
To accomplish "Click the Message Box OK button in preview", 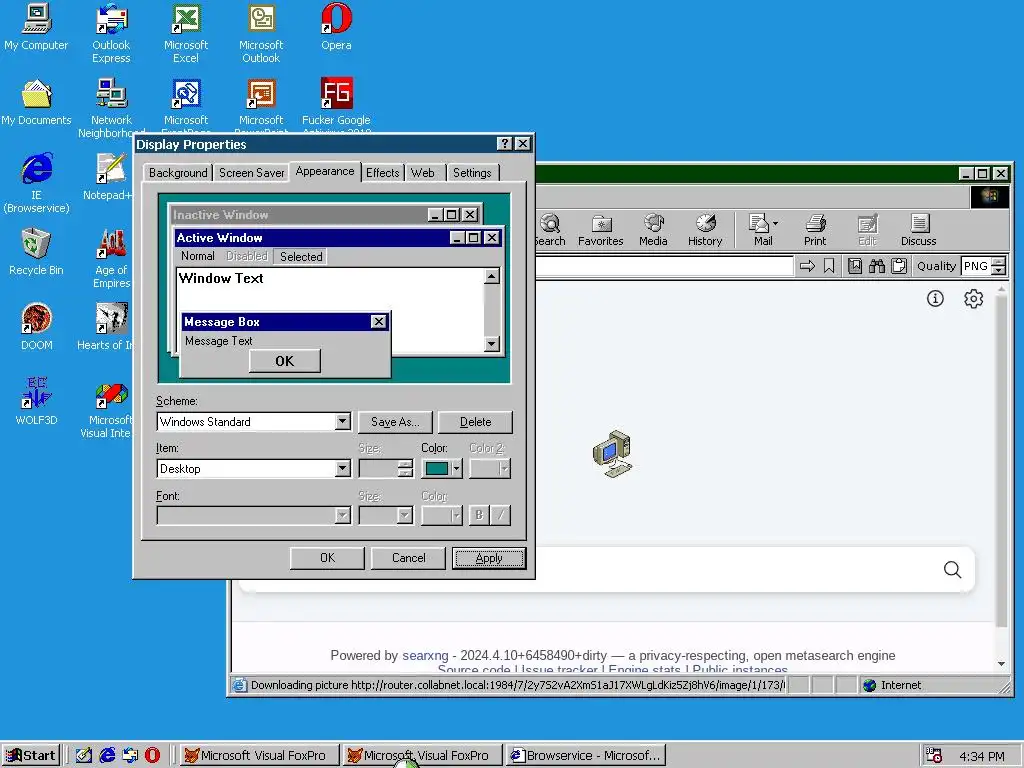I will click(285, 361).
